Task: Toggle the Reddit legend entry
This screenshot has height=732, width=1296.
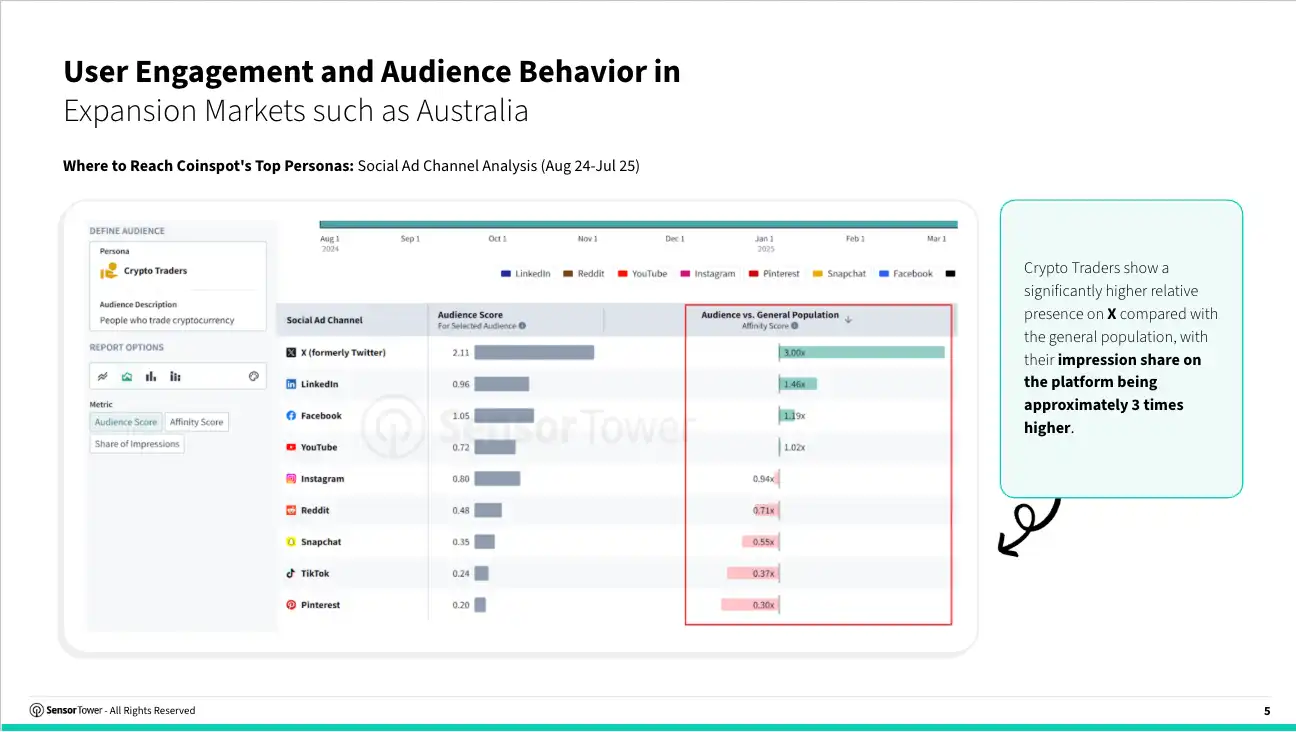Action: [x=583, y=274]
